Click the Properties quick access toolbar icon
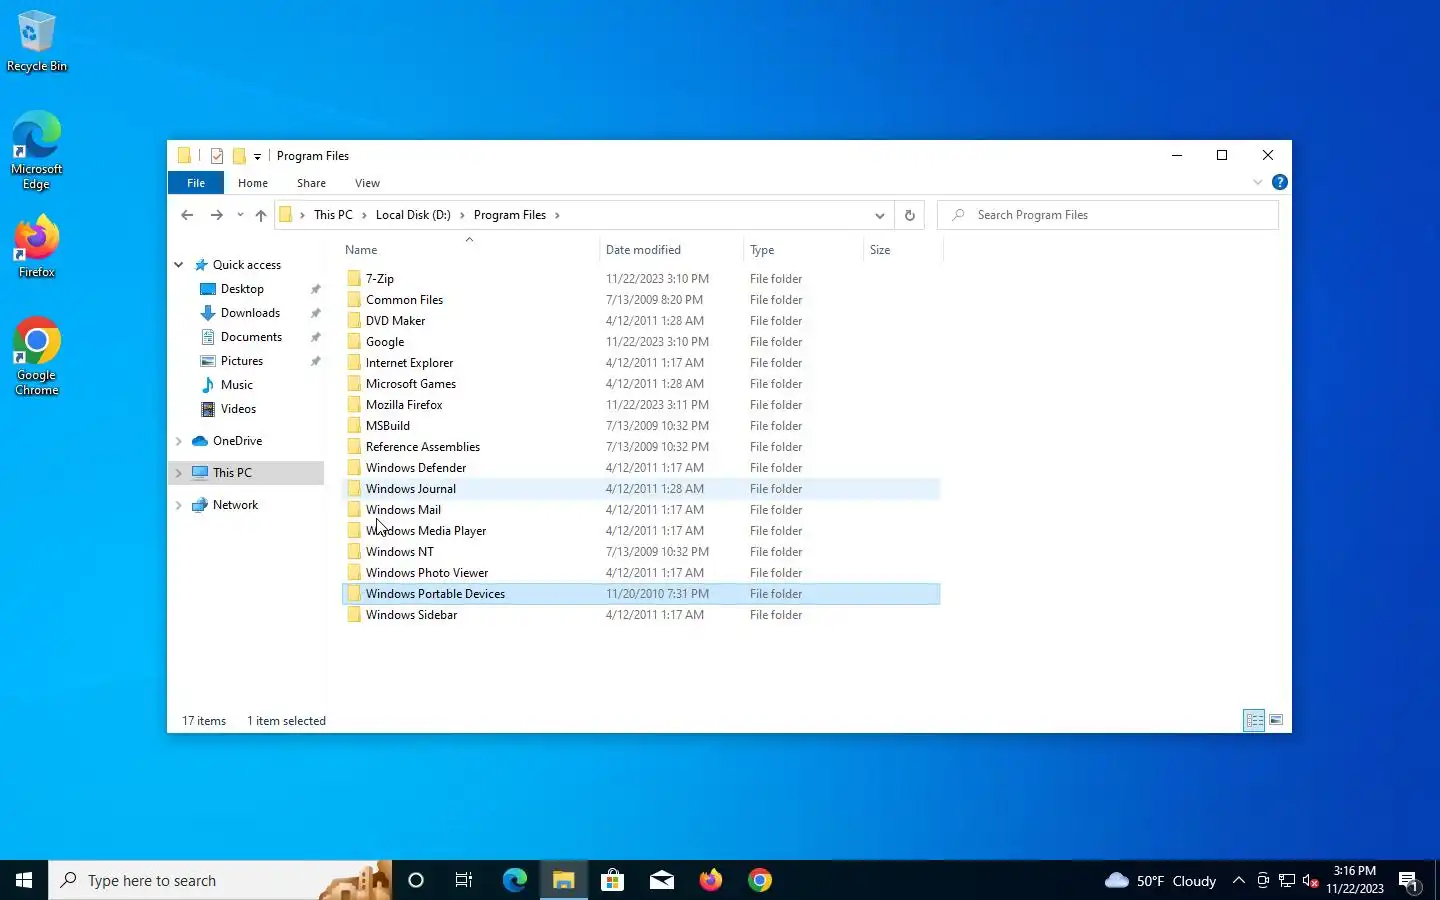 click(x=217, y=156)
